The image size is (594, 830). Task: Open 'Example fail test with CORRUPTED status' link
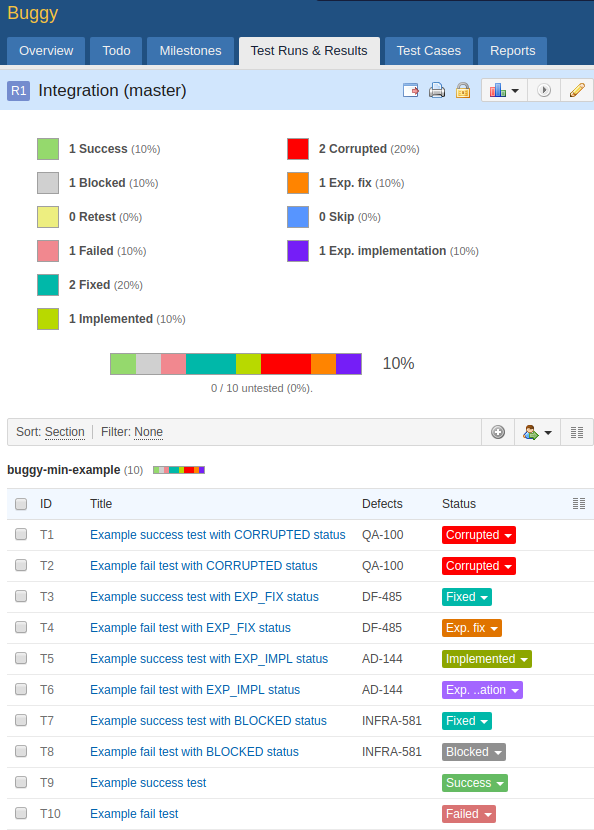tap(204, 566)
